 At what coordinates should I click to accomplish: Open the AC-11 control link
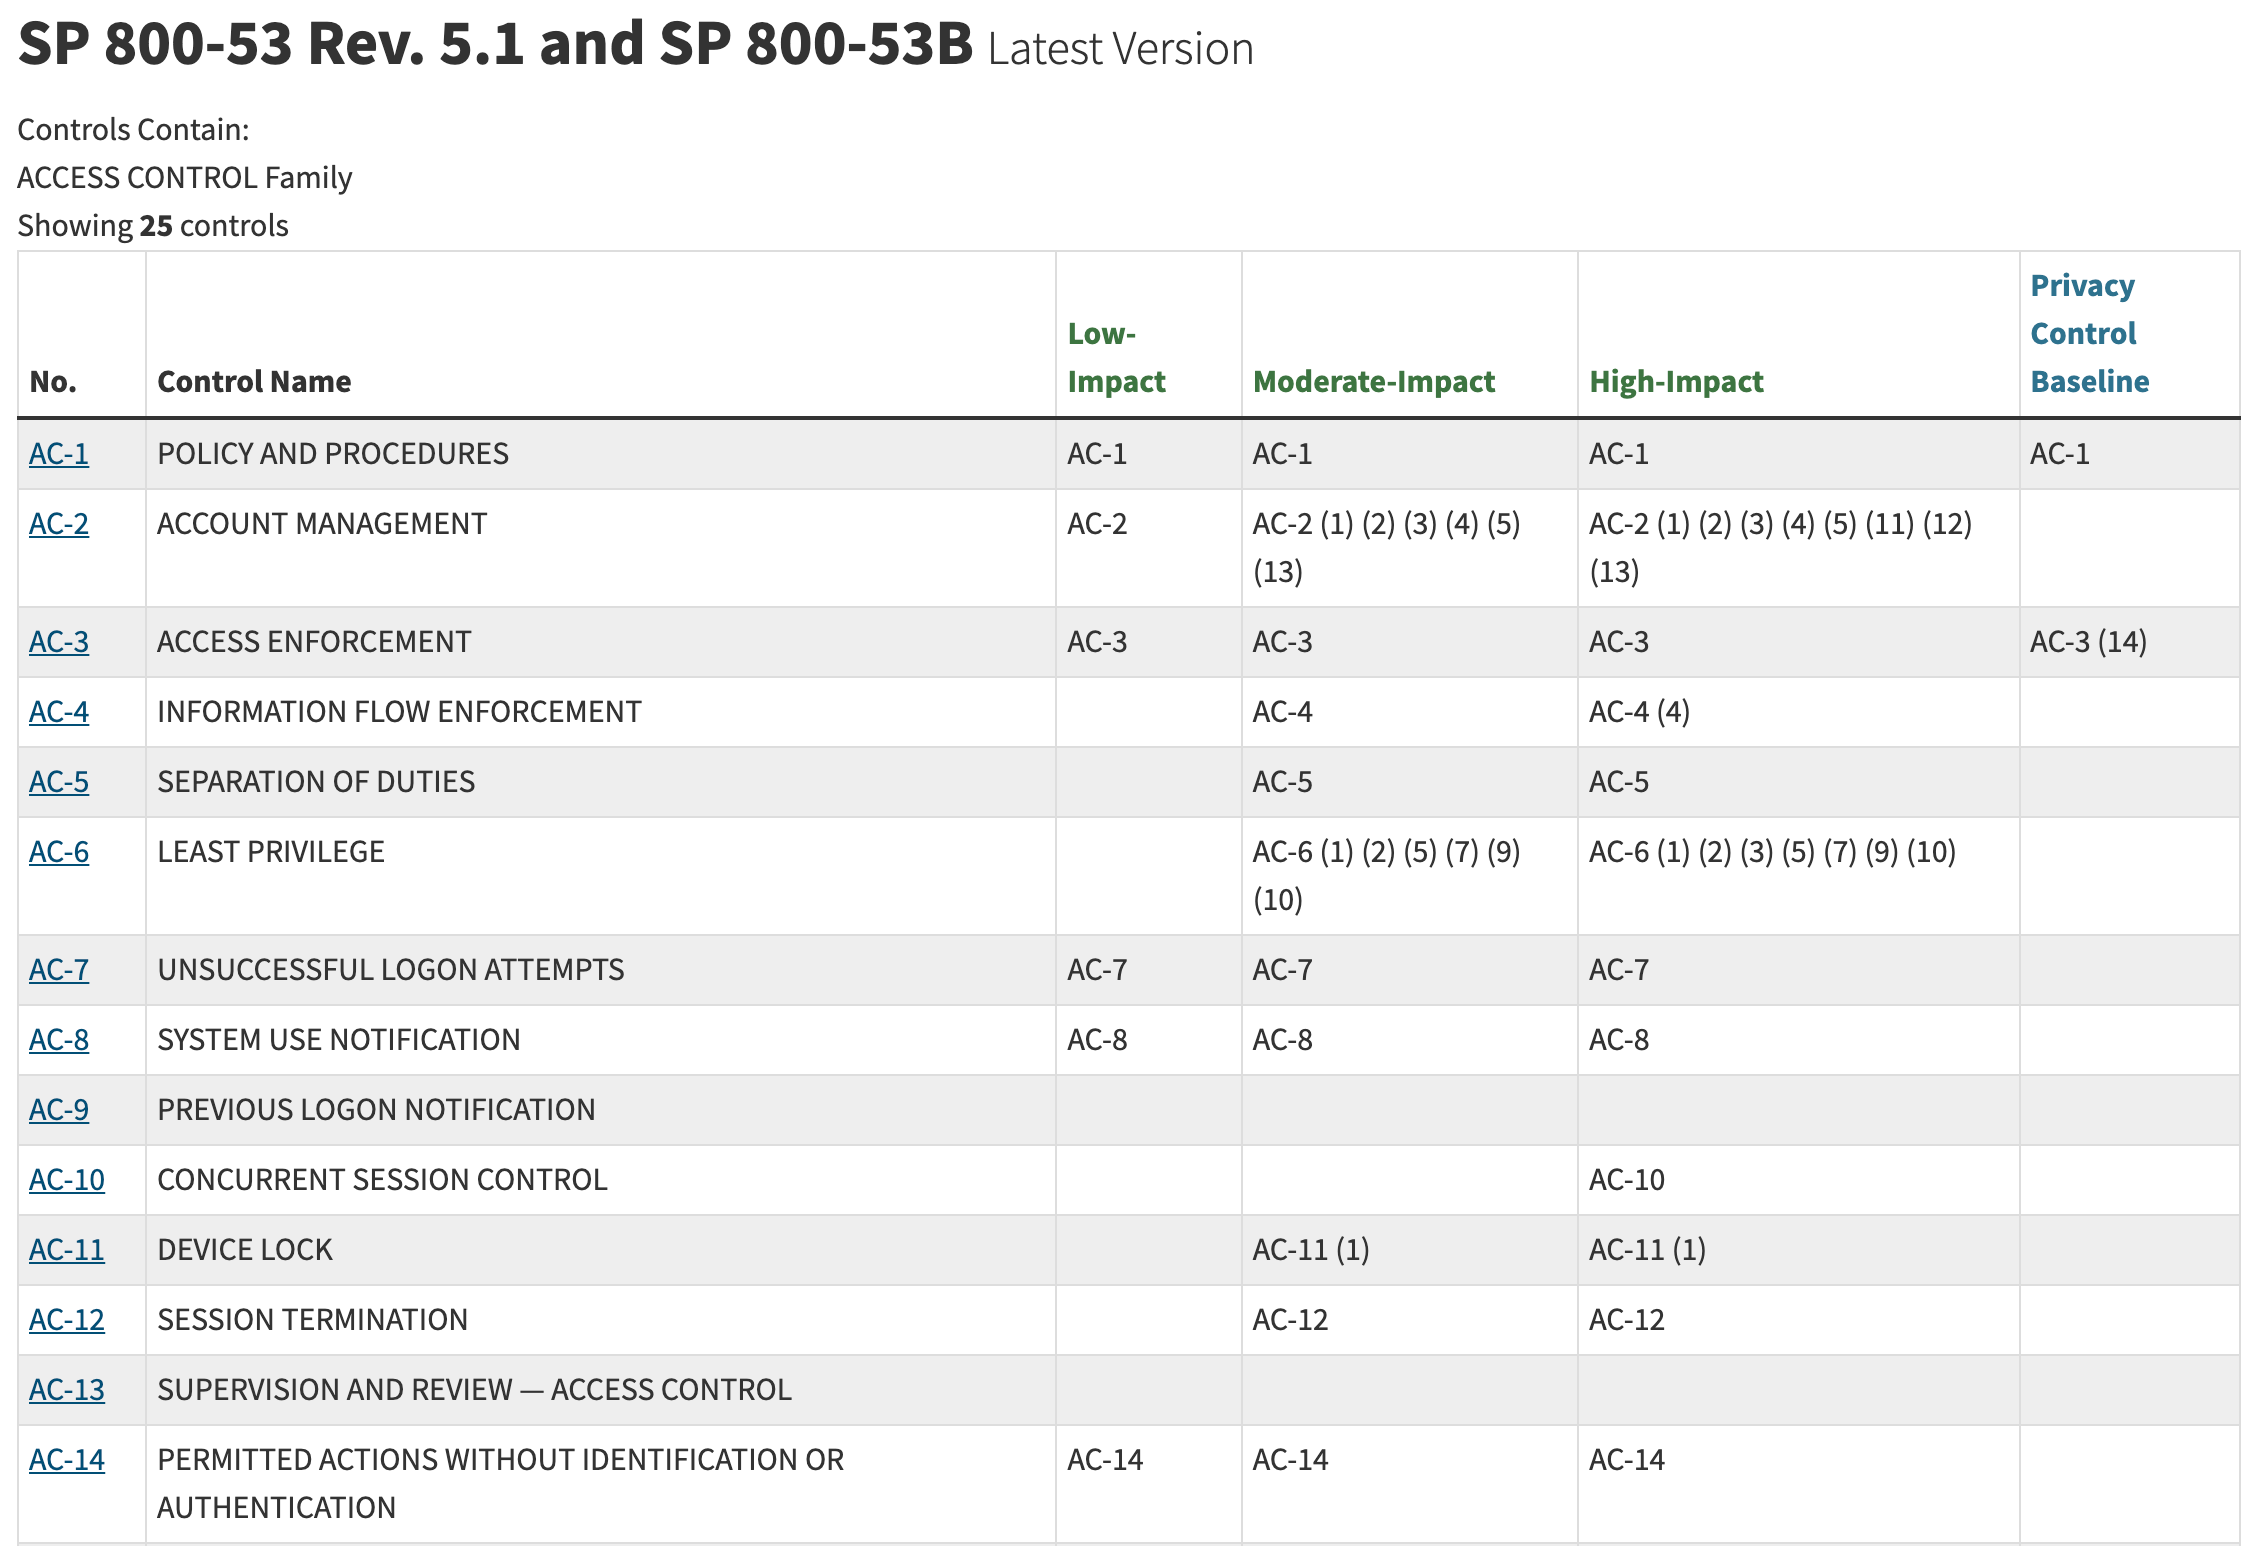[67, 1249]
